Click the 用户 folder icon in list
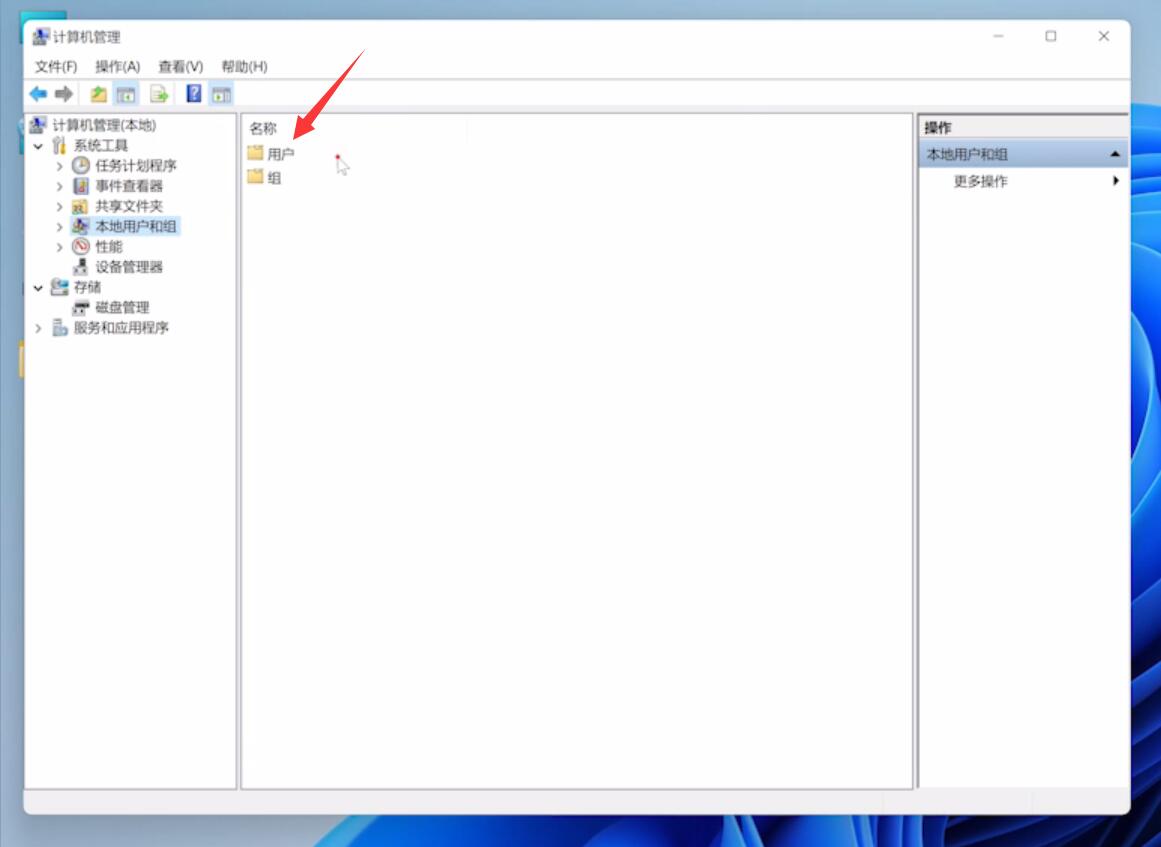 coord(255,153)
